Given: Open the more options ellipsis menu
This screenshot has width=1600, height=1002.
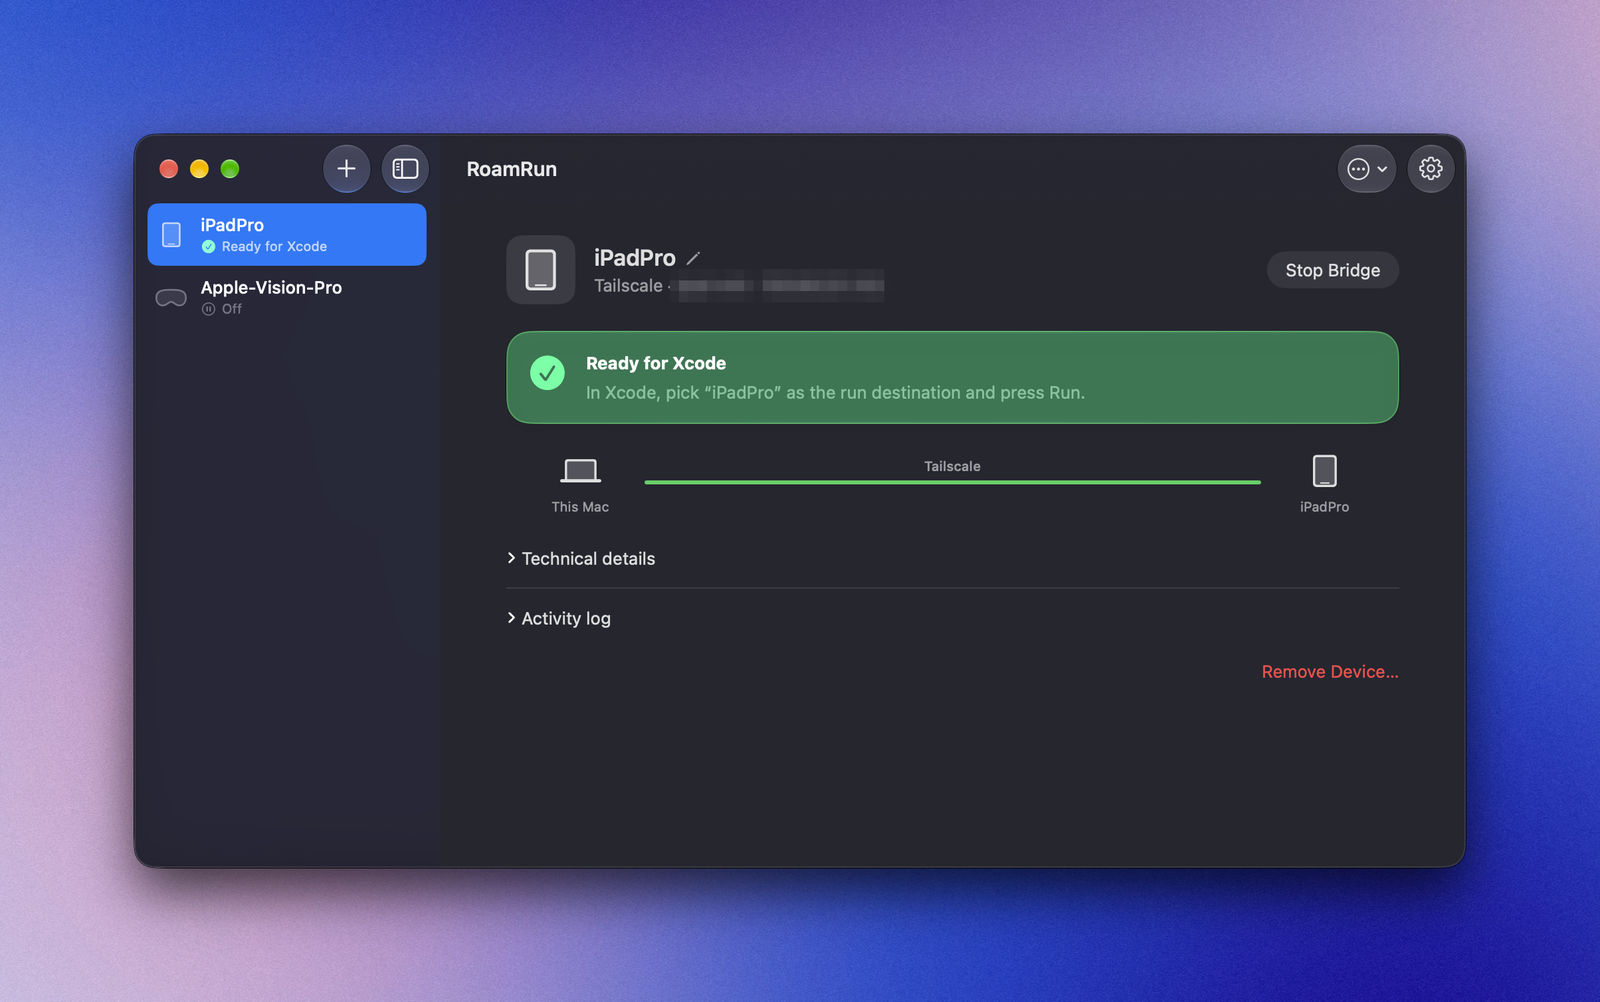Looking at the screenshot, I should (1366, 169).
